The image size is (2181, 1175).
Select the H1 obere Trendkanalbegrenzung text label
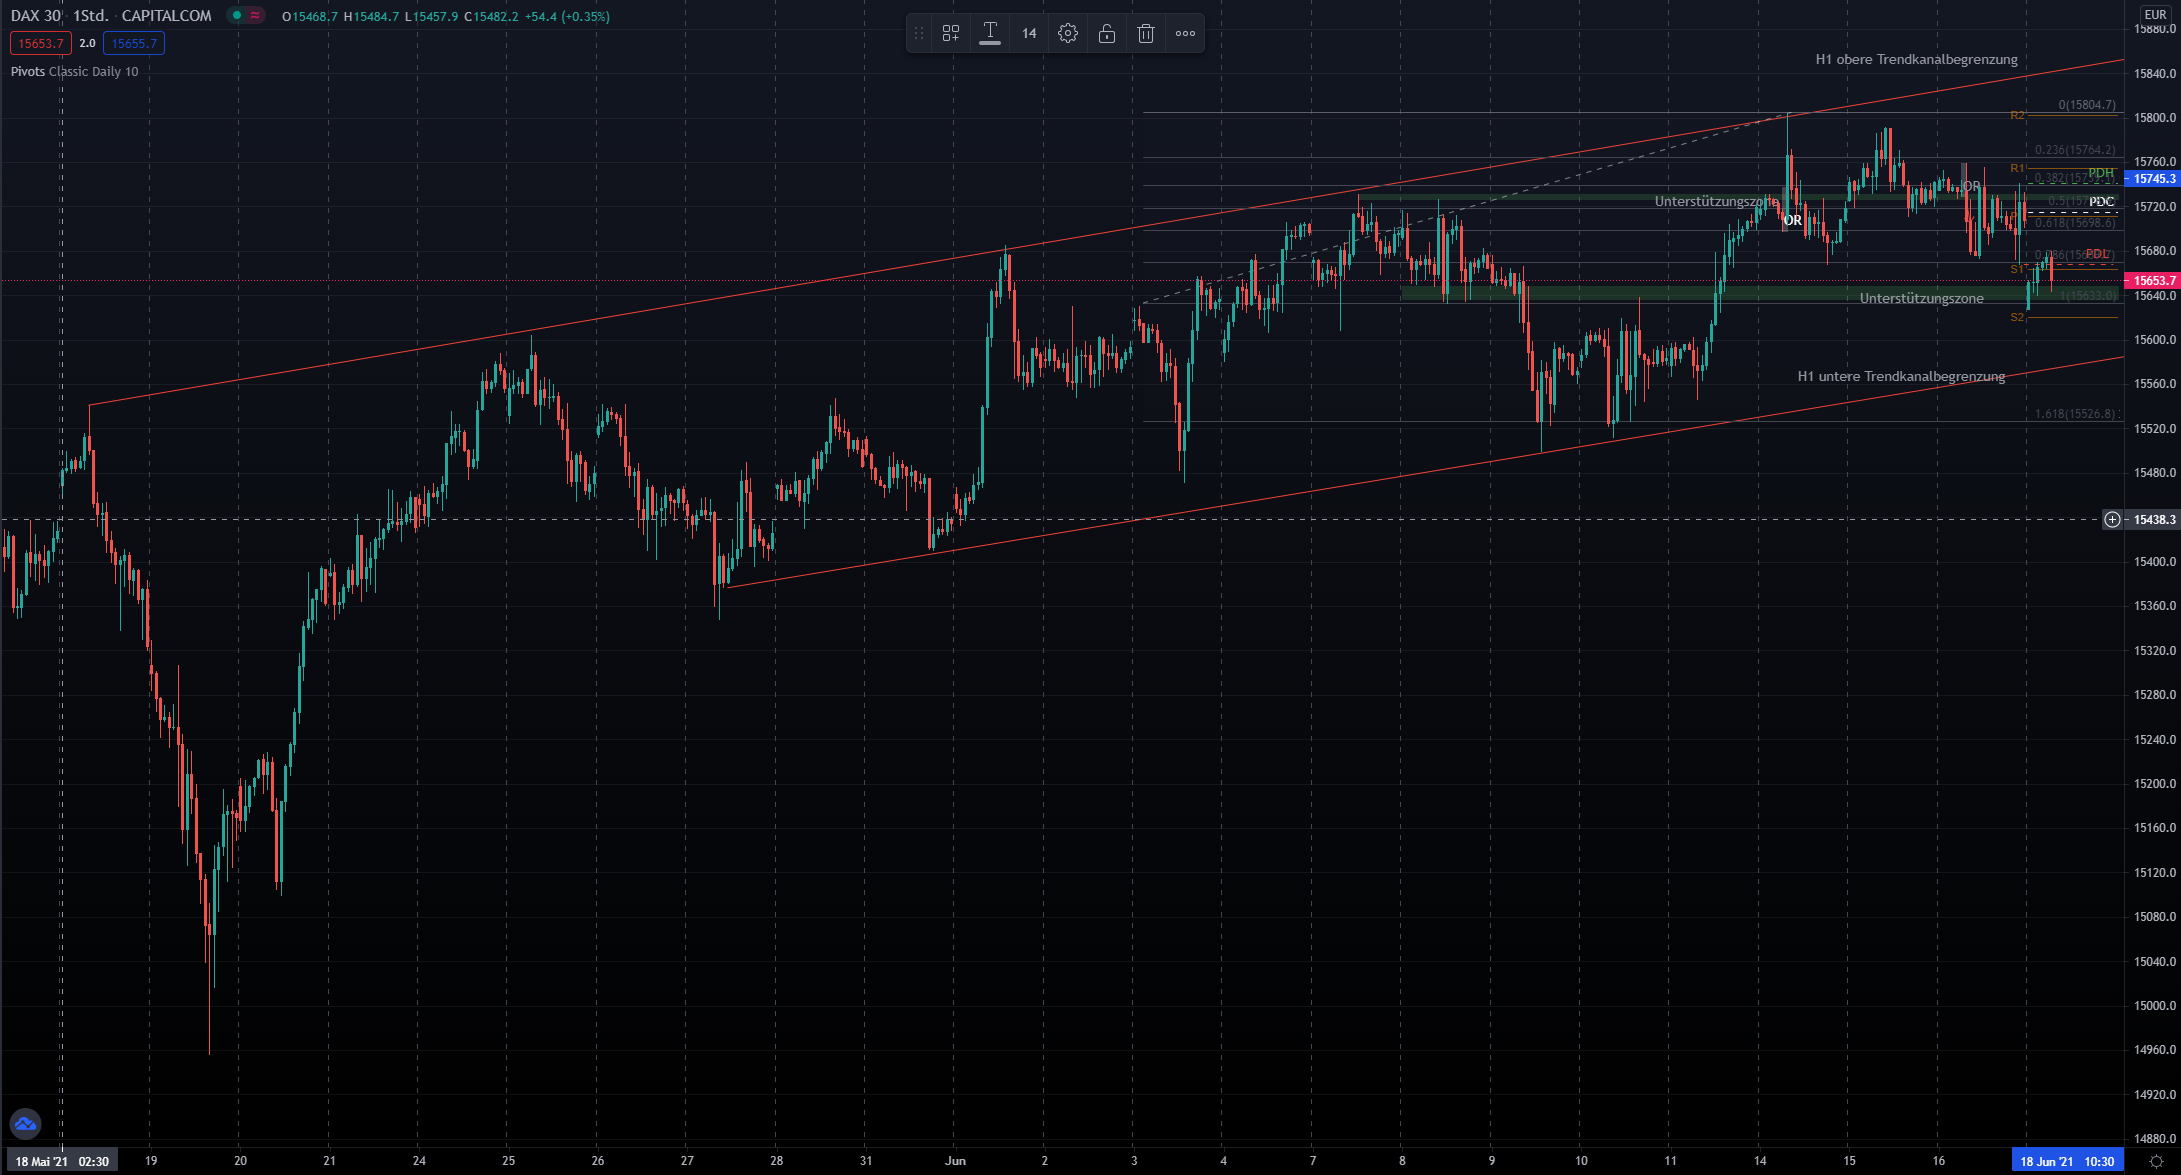click(x=1916, y=59)
